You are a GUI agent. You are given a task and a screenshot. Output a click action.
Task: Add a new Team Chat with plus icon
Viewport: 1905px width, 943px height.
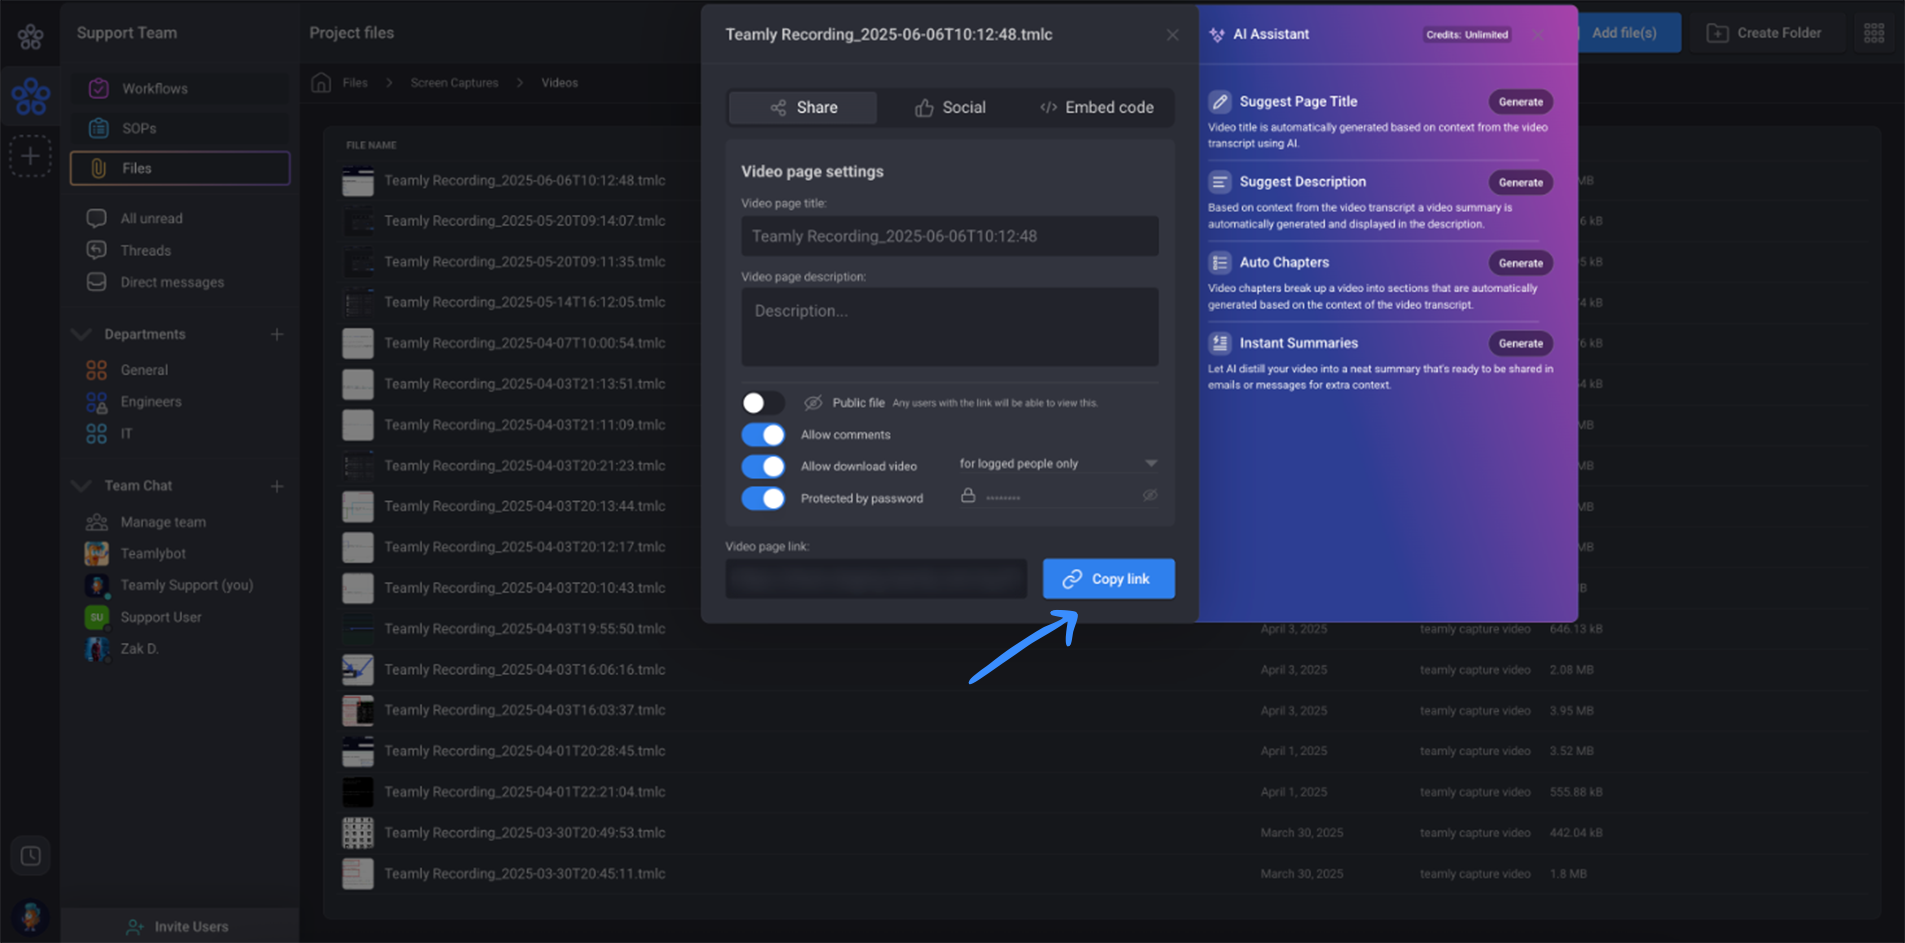[x=277, y=486]
